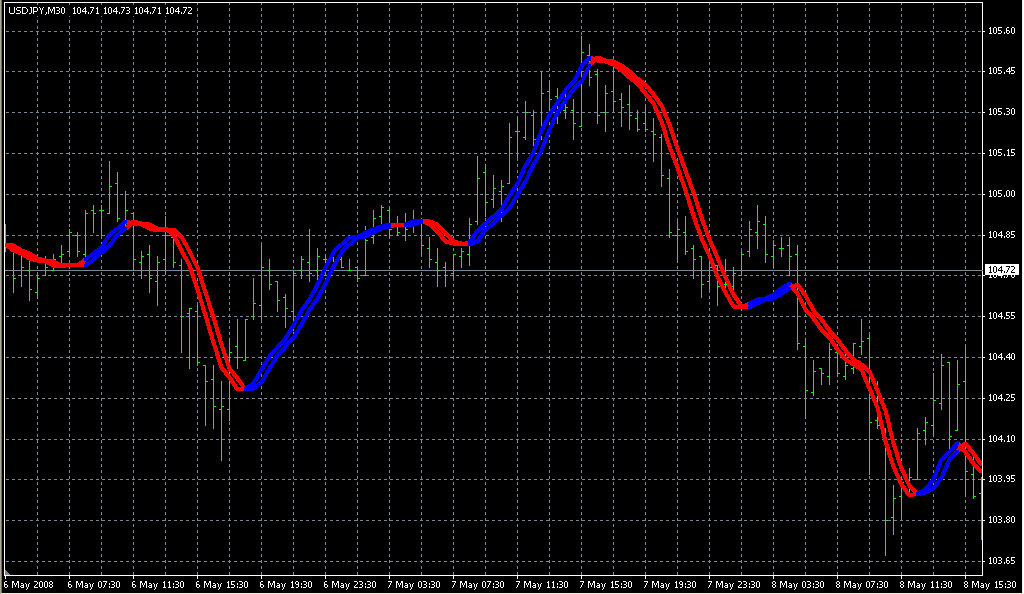Click the 7 May 15:30 time axis label
This screenshot has width=1024, height=594.
click(606, 584)
